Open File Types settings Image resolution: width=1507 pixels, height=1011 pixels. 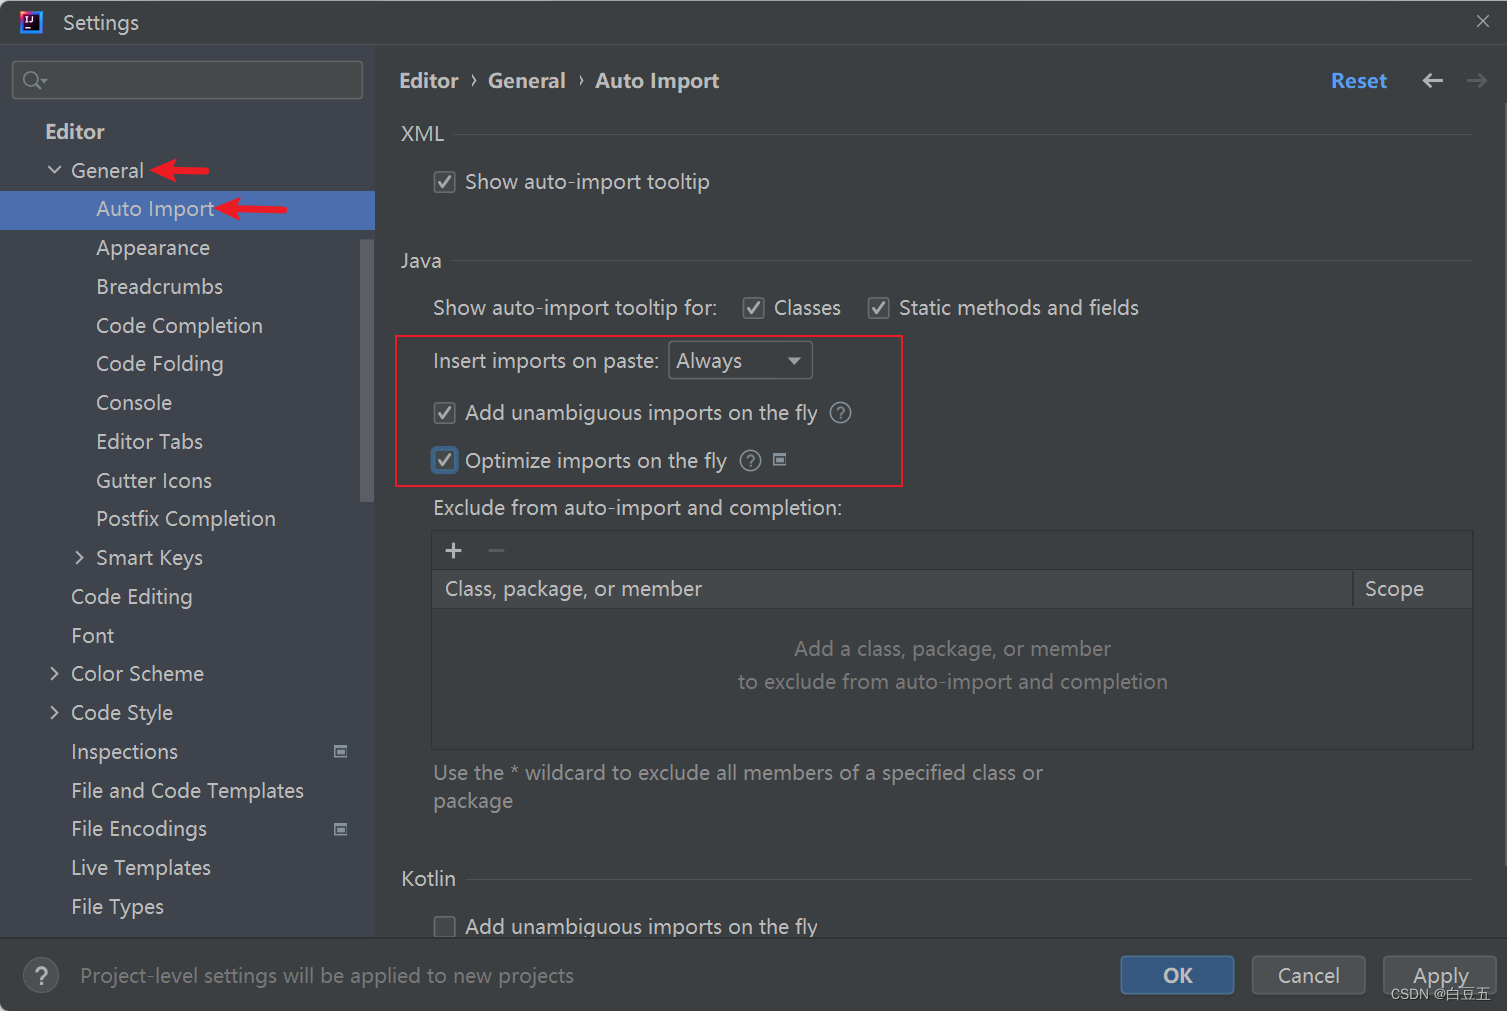click(117, 907)
